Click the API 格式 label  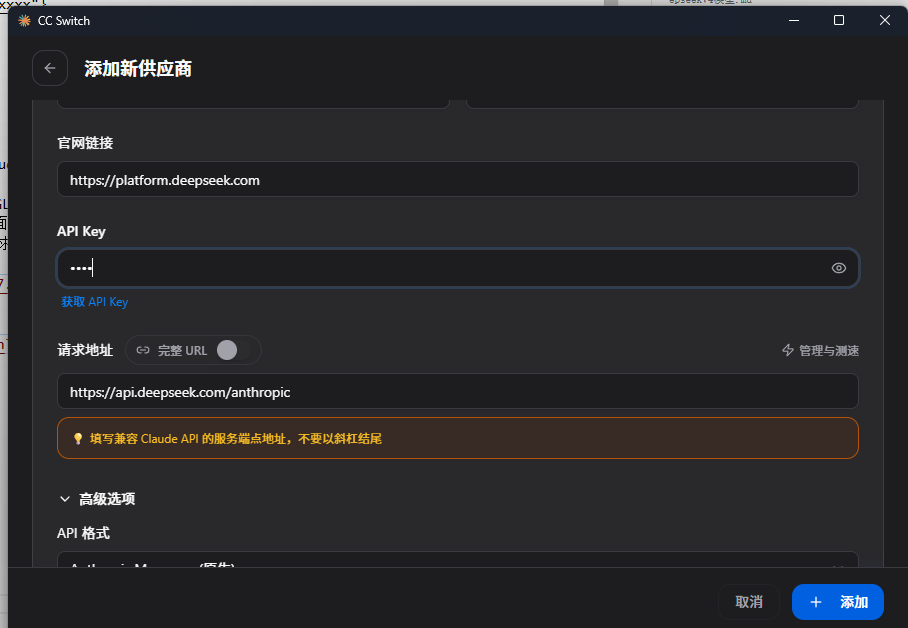click(x=83, y=533)
